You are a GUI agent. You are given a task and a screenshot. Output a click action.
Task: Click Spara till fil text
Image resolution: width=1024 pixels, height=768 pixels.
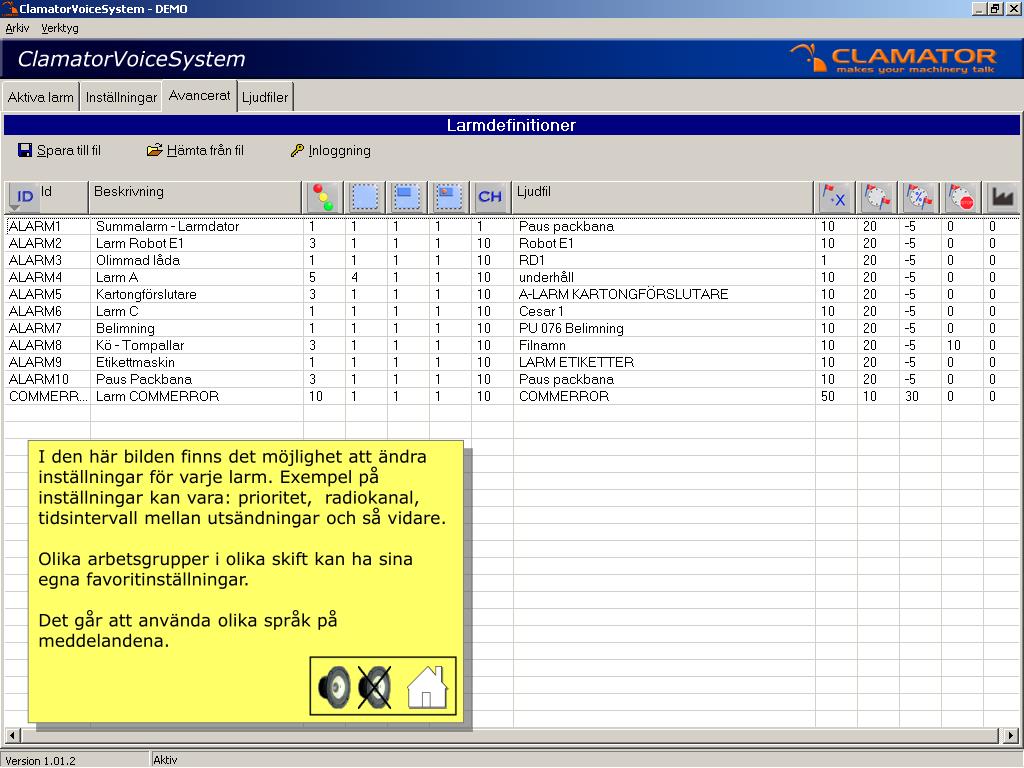(x=69, y=150)
